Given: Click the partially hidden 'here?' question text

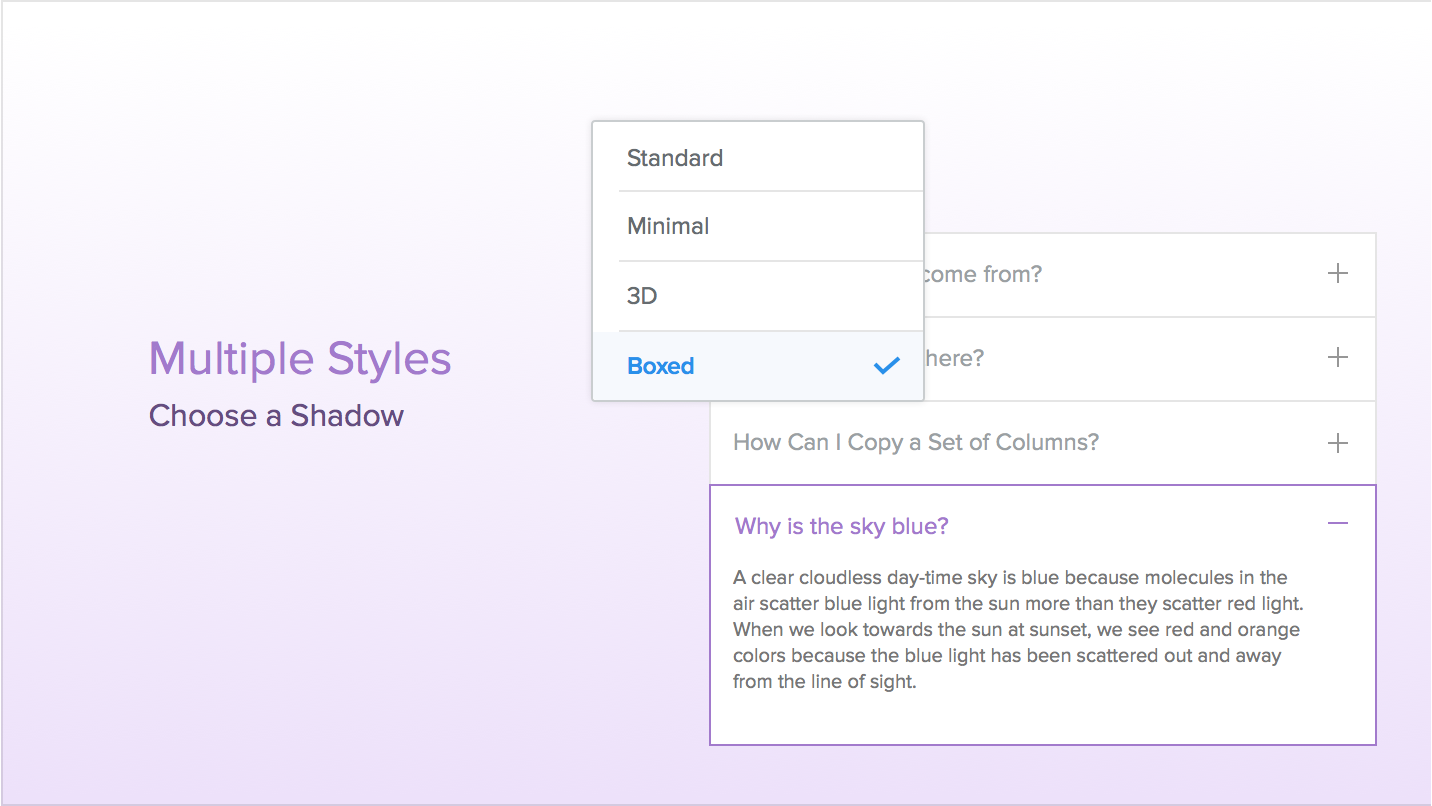Looking at the screenshot, I should tap(954, 358).
